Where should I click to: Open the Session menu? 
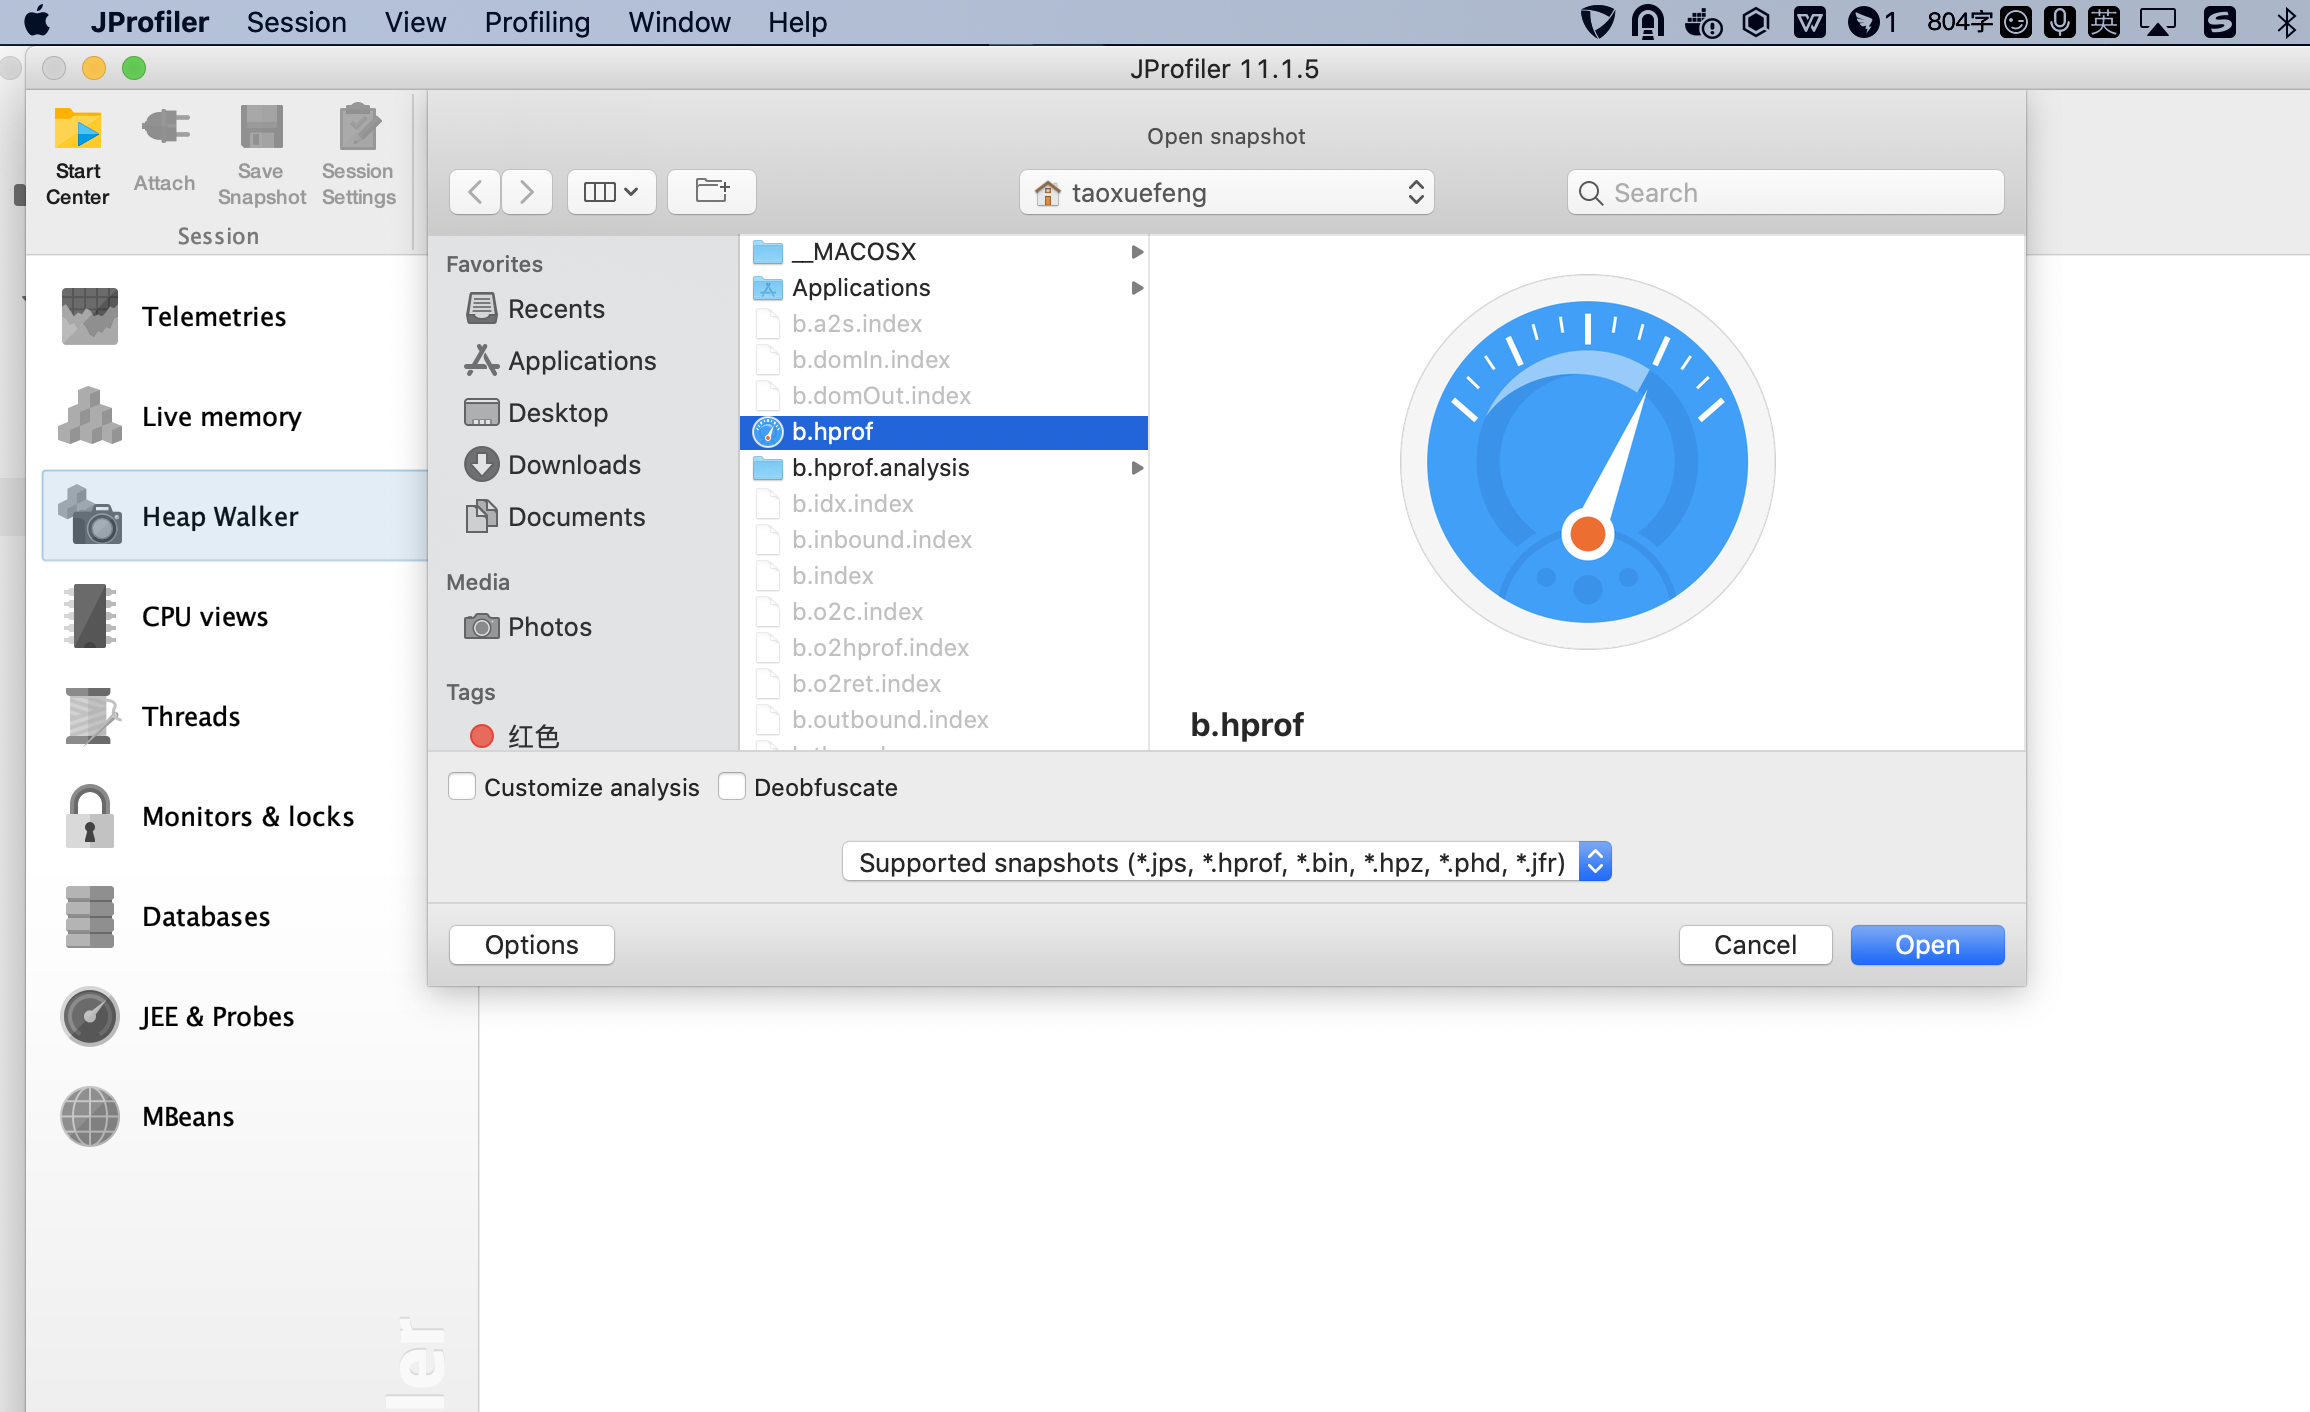(x=297, y=22)
